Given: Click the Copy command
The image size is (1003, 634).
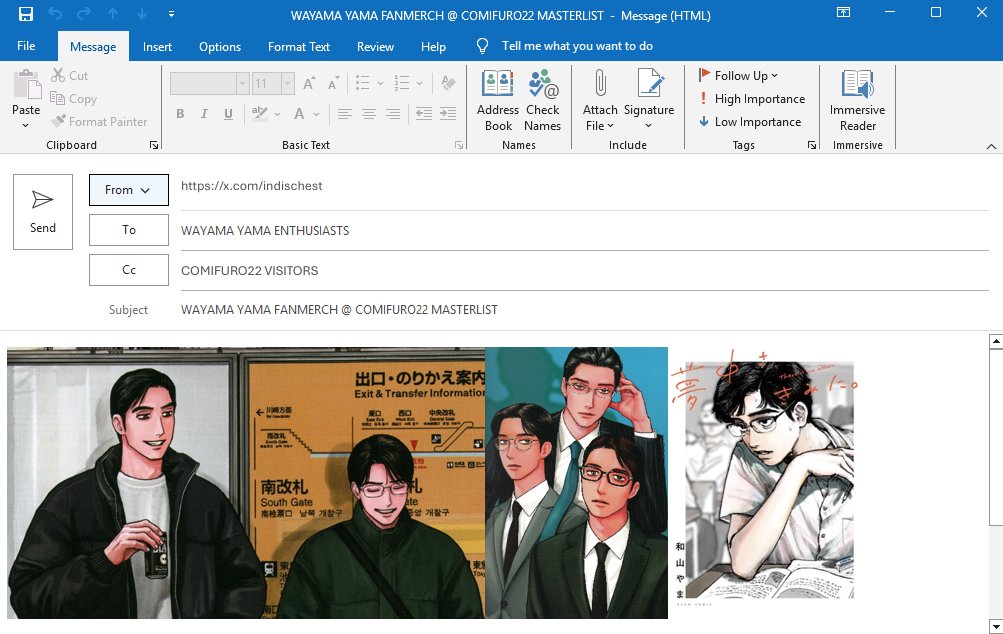Looking at the screenshot, I should click(x=74, y=99).
